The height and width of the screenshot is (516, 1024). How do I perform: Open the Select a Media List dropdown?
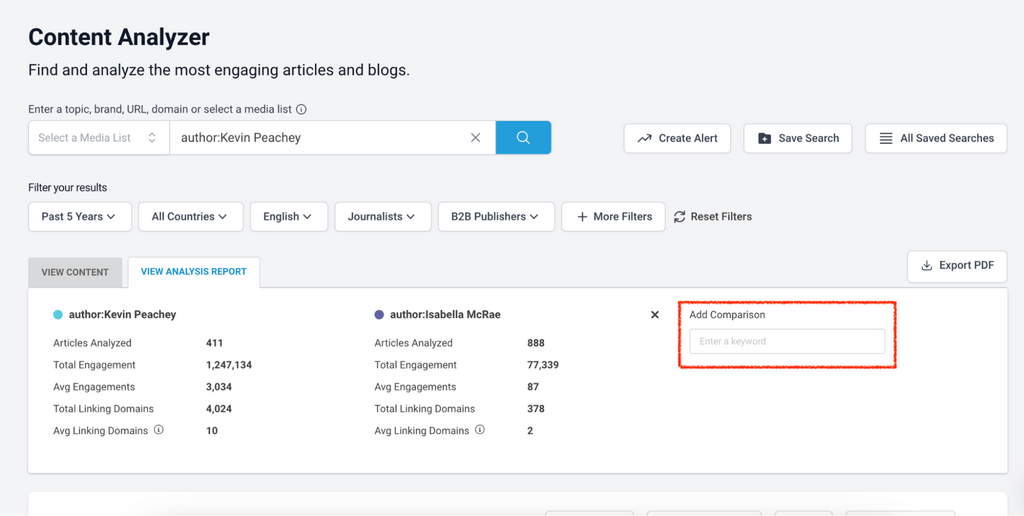point(98,138)
